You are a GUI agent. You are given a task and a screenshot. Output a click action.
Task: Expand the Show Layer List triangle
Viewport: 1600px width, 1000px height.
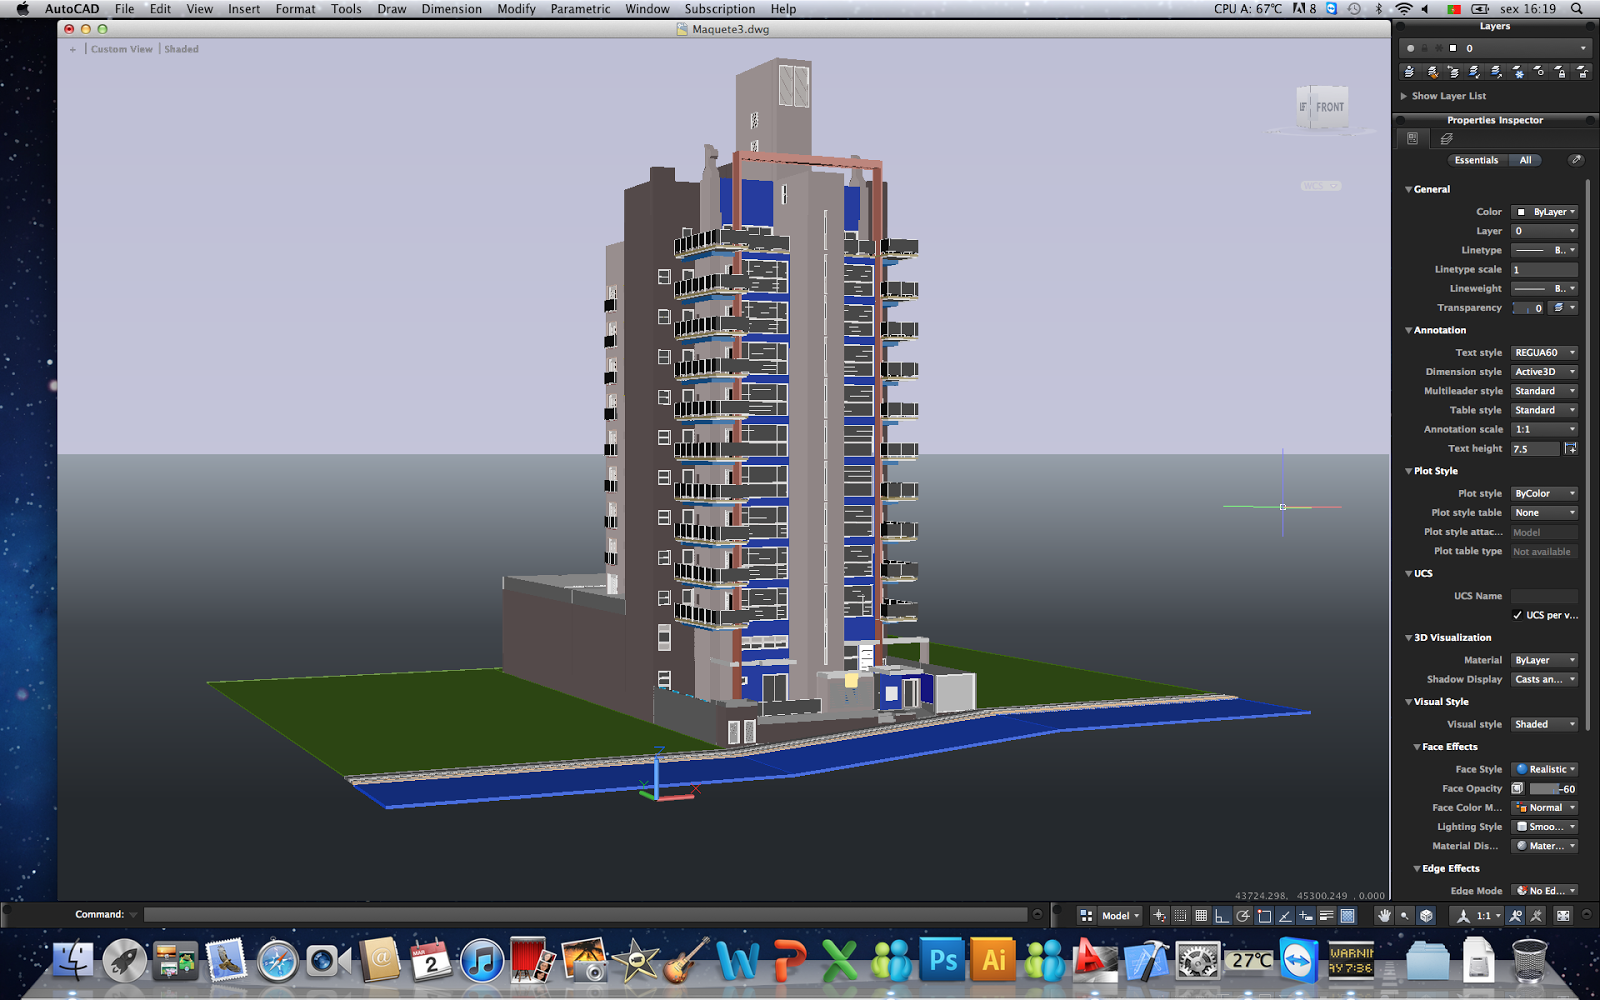click(1404, 96)
